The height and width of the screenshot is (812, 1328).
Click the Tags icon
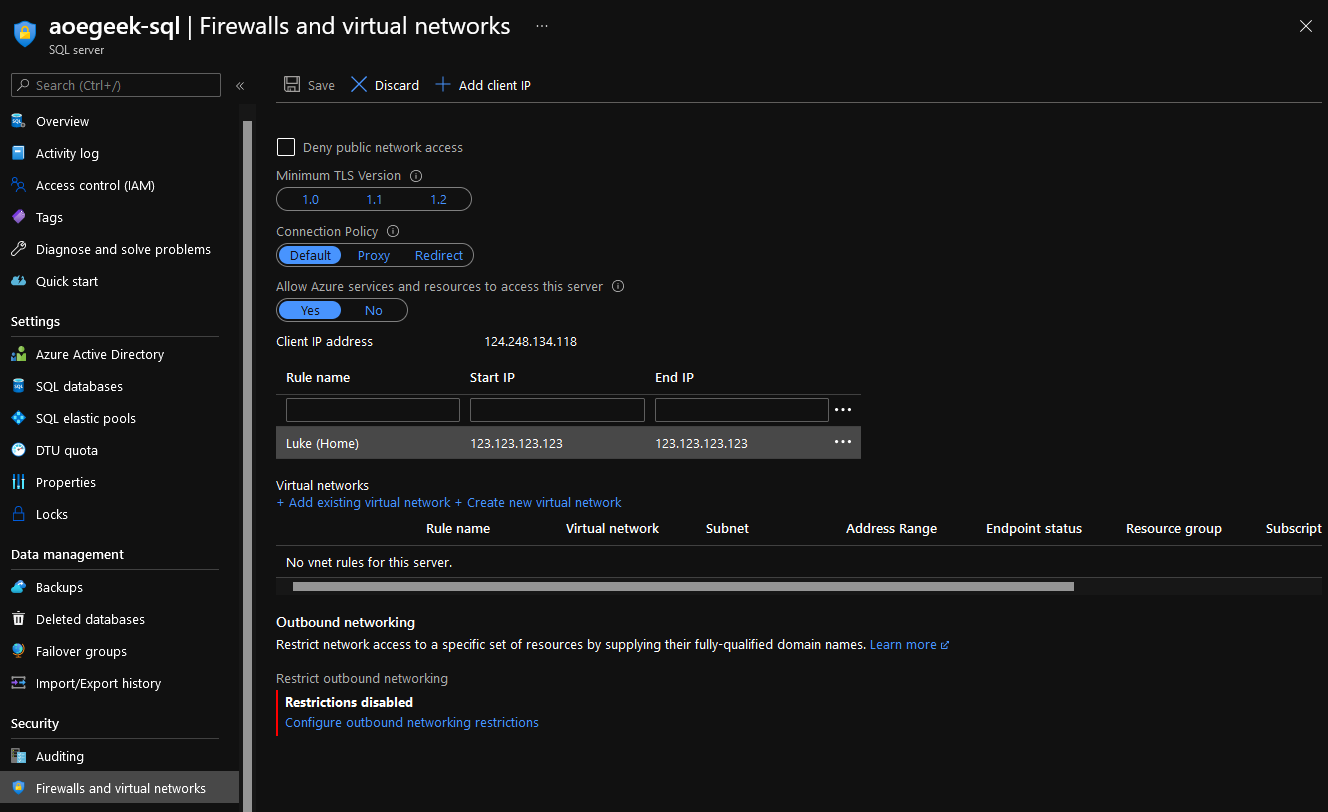click(x=18, y=217)
